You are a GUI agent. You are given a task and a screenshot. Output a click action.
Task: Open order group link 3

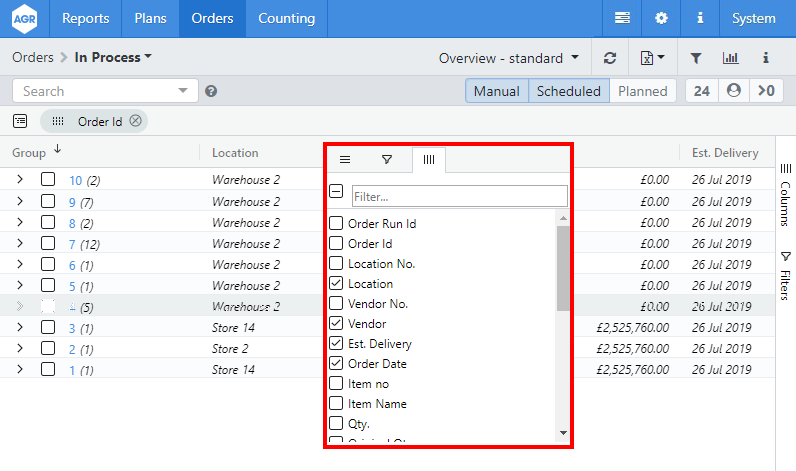72,328
